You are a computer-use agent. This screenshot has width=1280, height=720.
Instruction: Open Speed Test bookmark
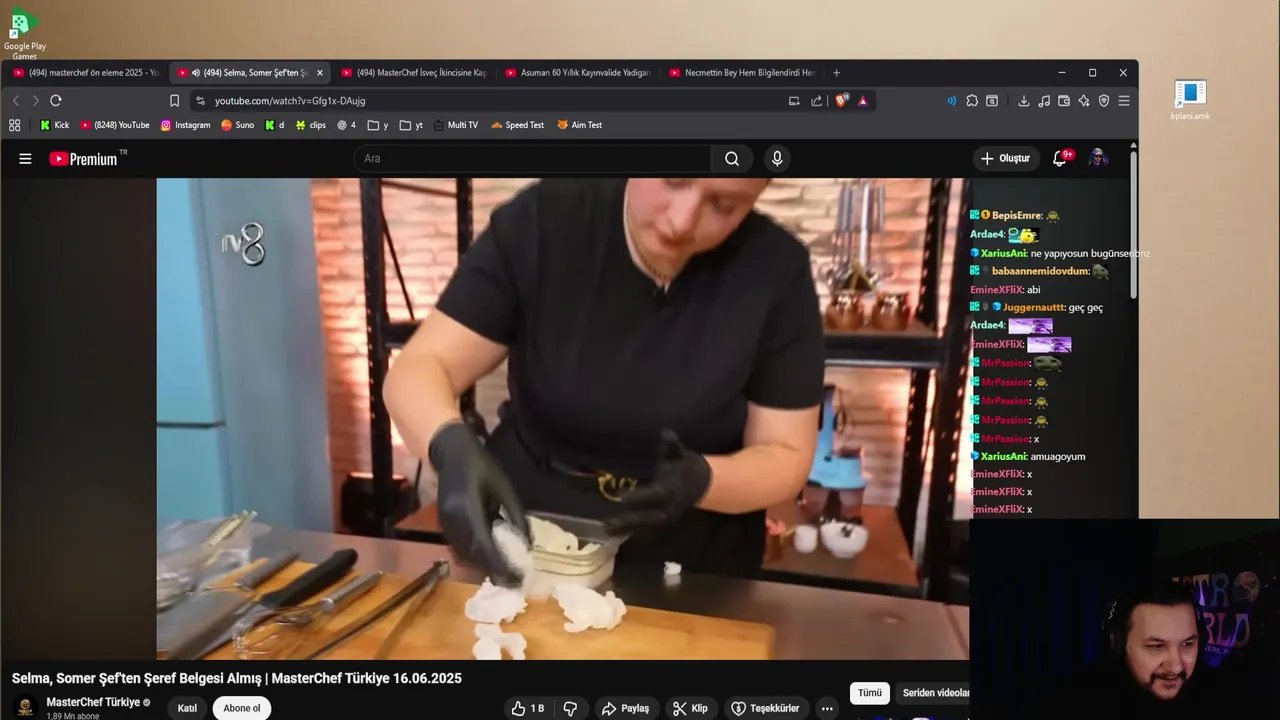tap(517, 125)
